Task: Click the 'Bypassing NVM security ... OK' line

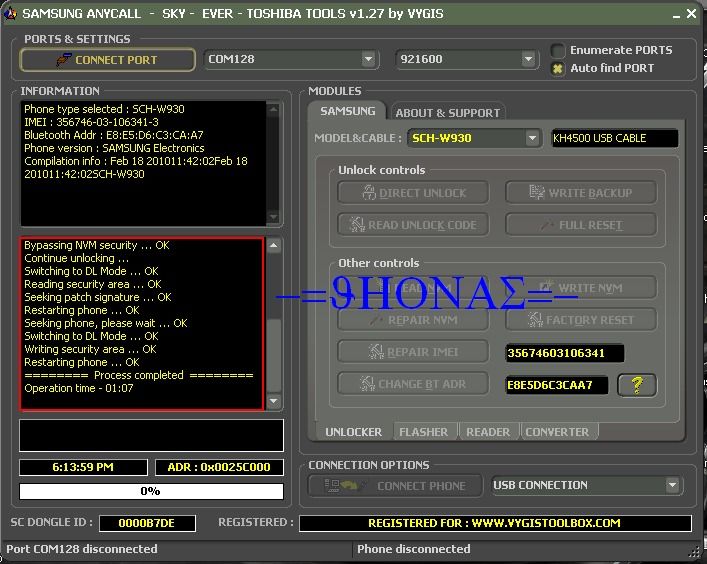Action: click(x=96, y=245)
